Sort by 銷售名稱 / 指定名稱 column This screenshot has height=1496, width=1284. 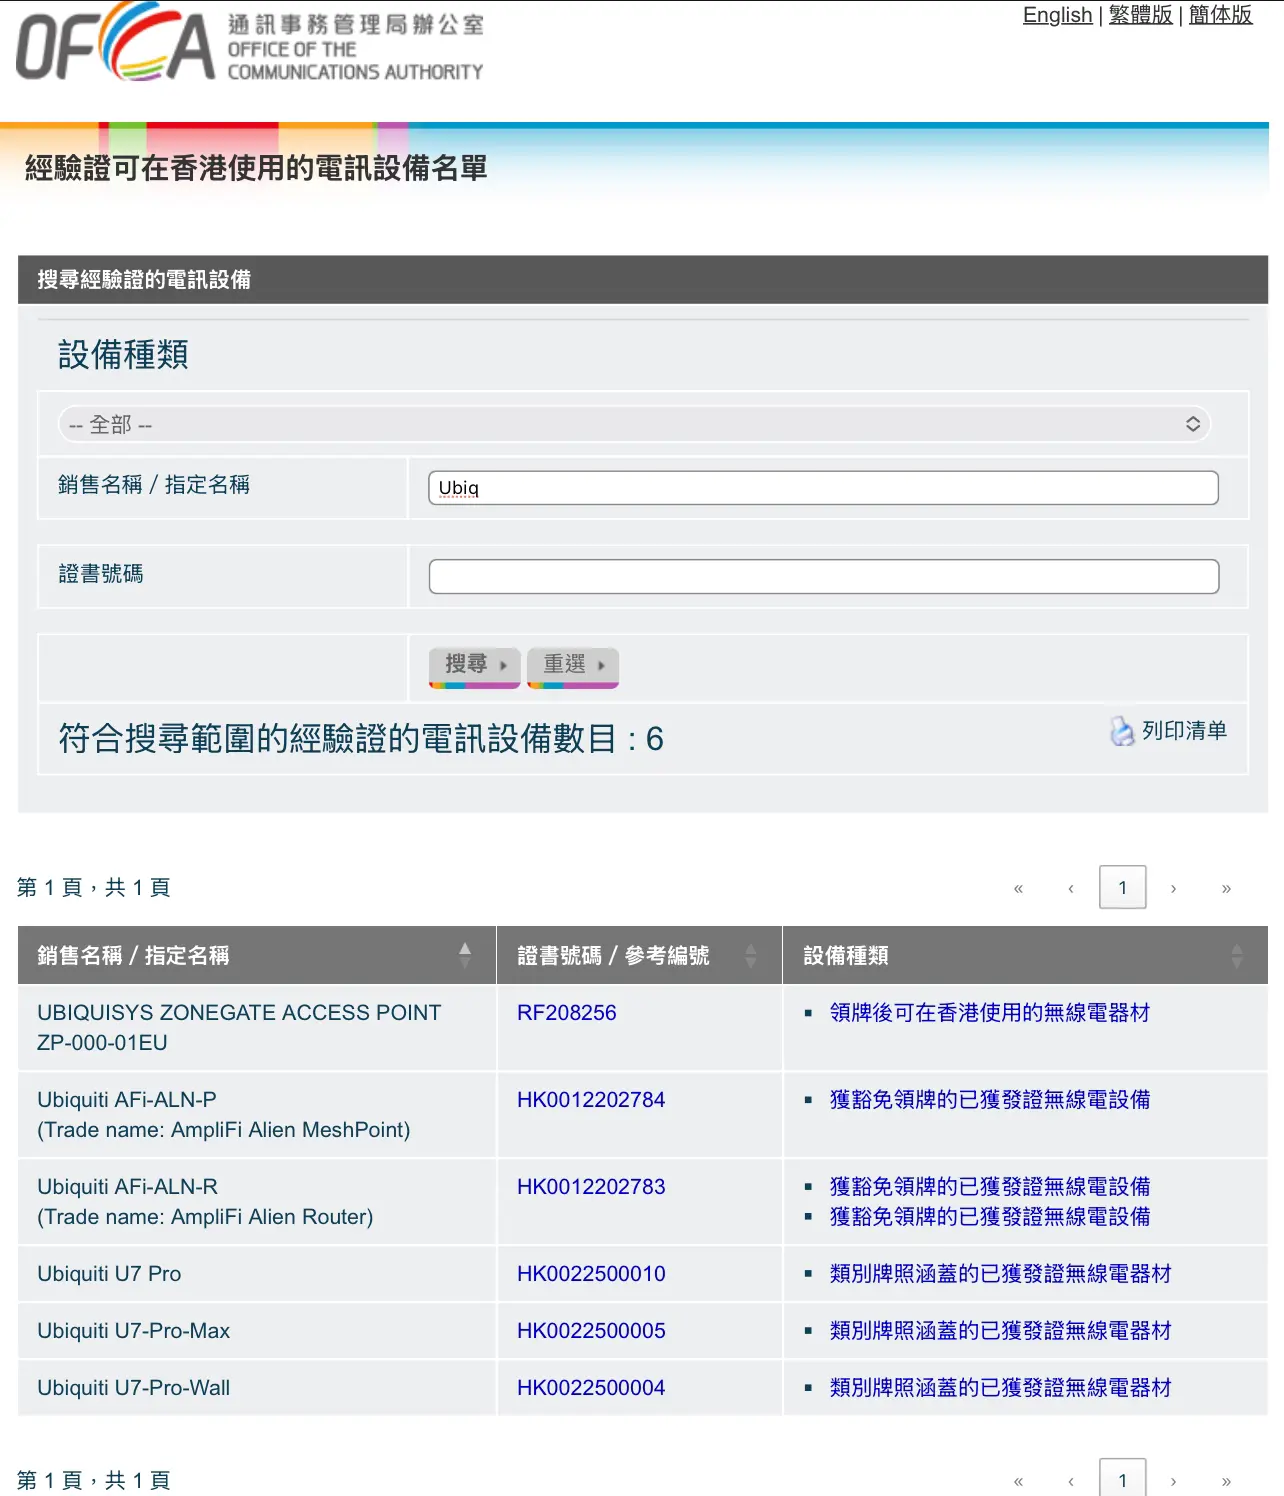[256, 955]
